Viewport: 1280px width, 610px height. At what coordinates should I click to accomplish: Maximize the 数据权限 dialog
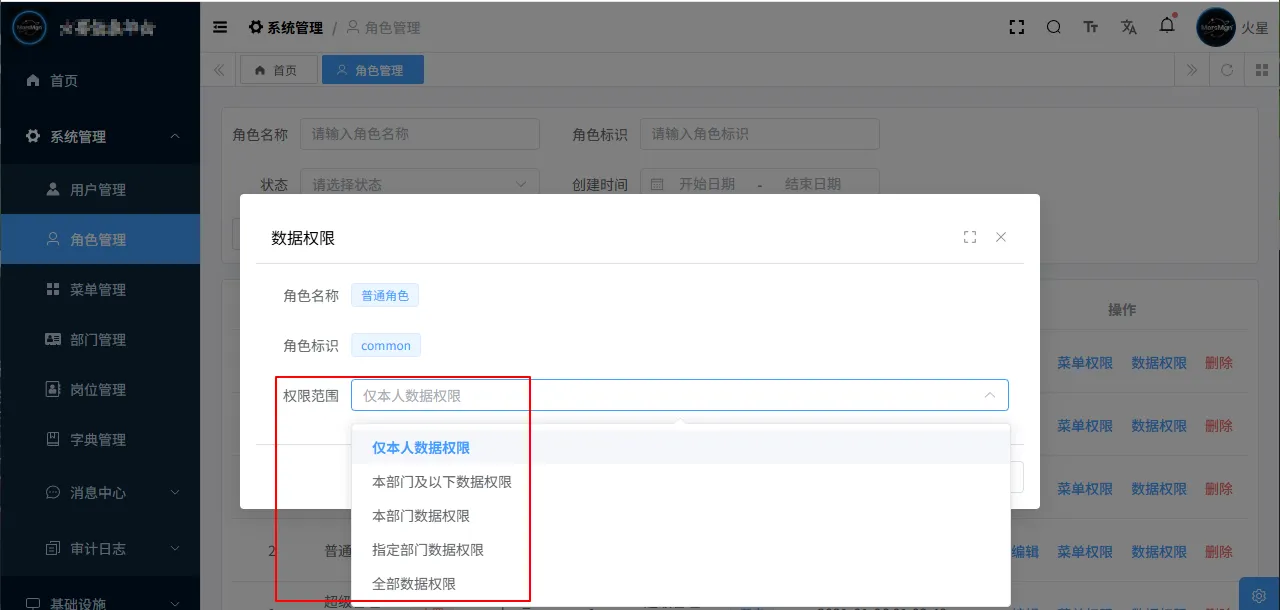click(x=970, y=237)
